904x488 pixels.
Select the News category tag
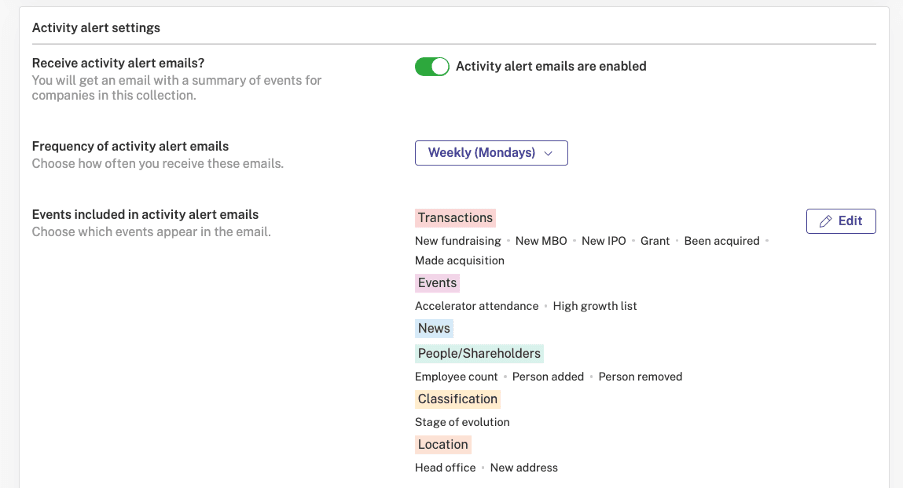click(x=434, y=329)
